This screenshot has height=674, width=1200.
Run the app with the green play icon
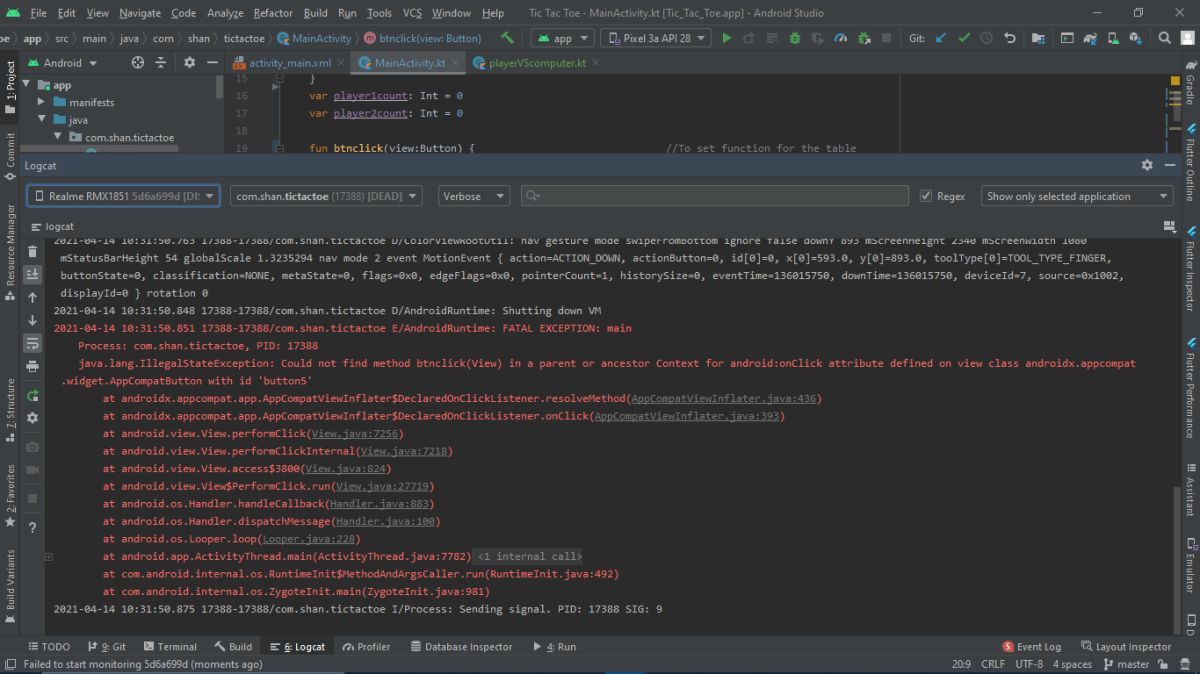[727, 38]
